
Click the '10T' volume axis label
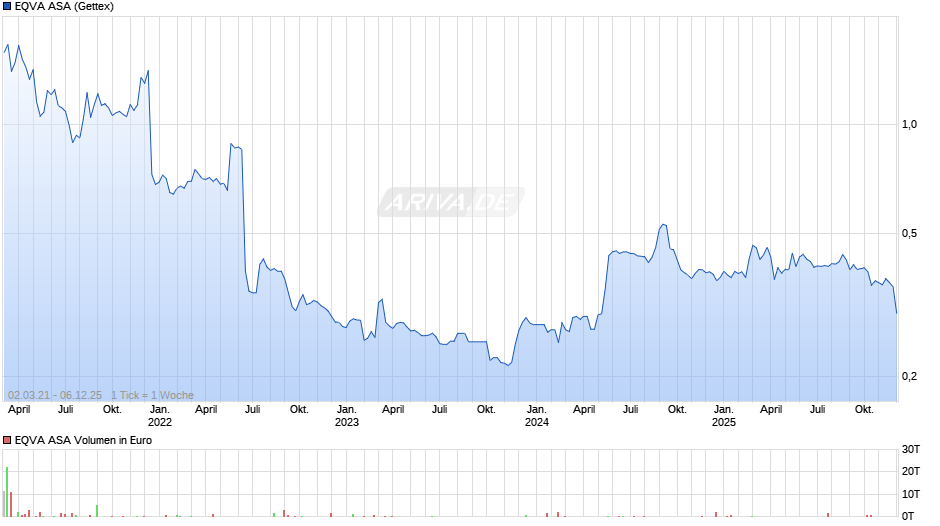point(911,494)
